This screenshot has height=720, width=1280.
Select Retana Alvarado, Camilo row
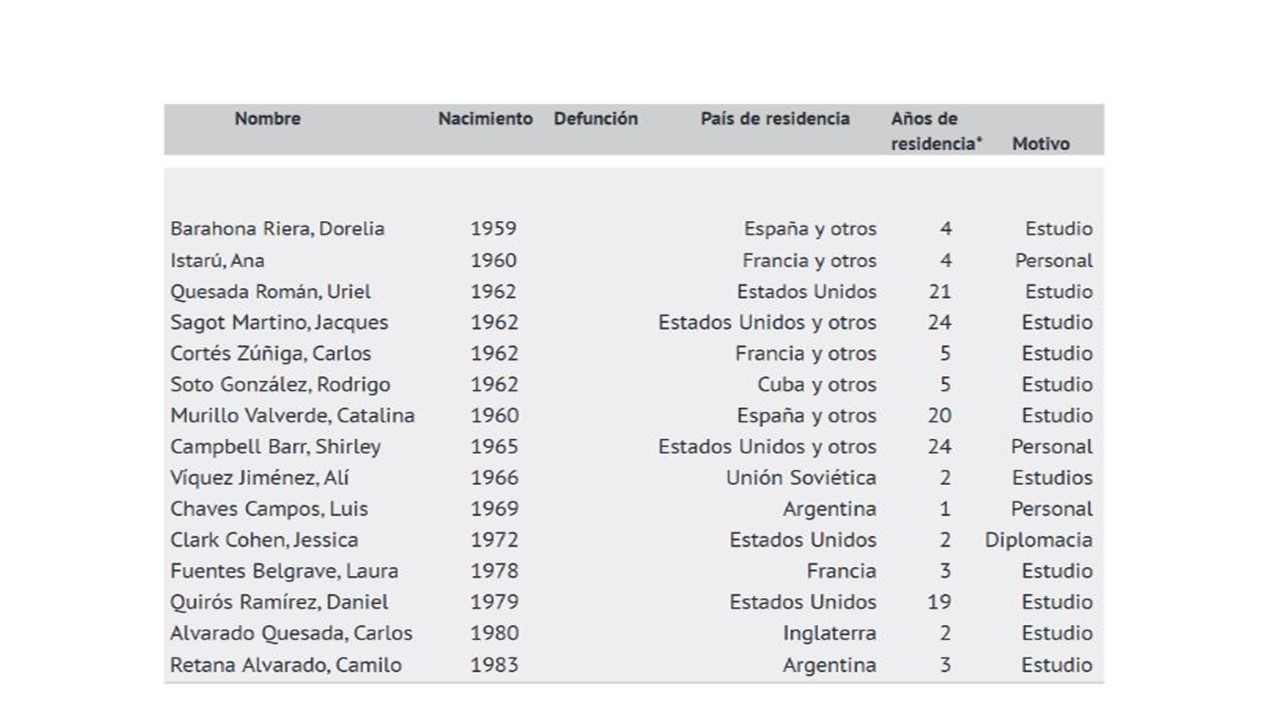coord(634,664)
